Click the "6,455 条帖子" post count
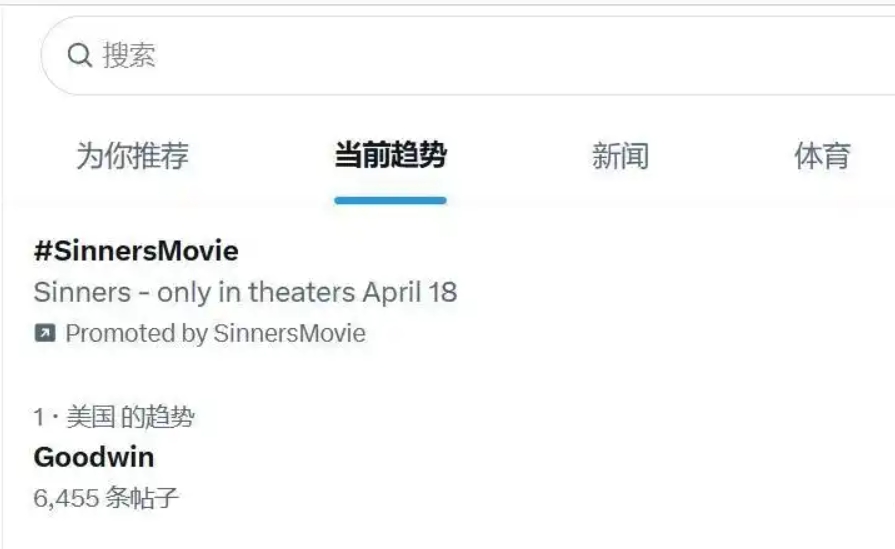 pyautogui.click(x=106, y=497)
